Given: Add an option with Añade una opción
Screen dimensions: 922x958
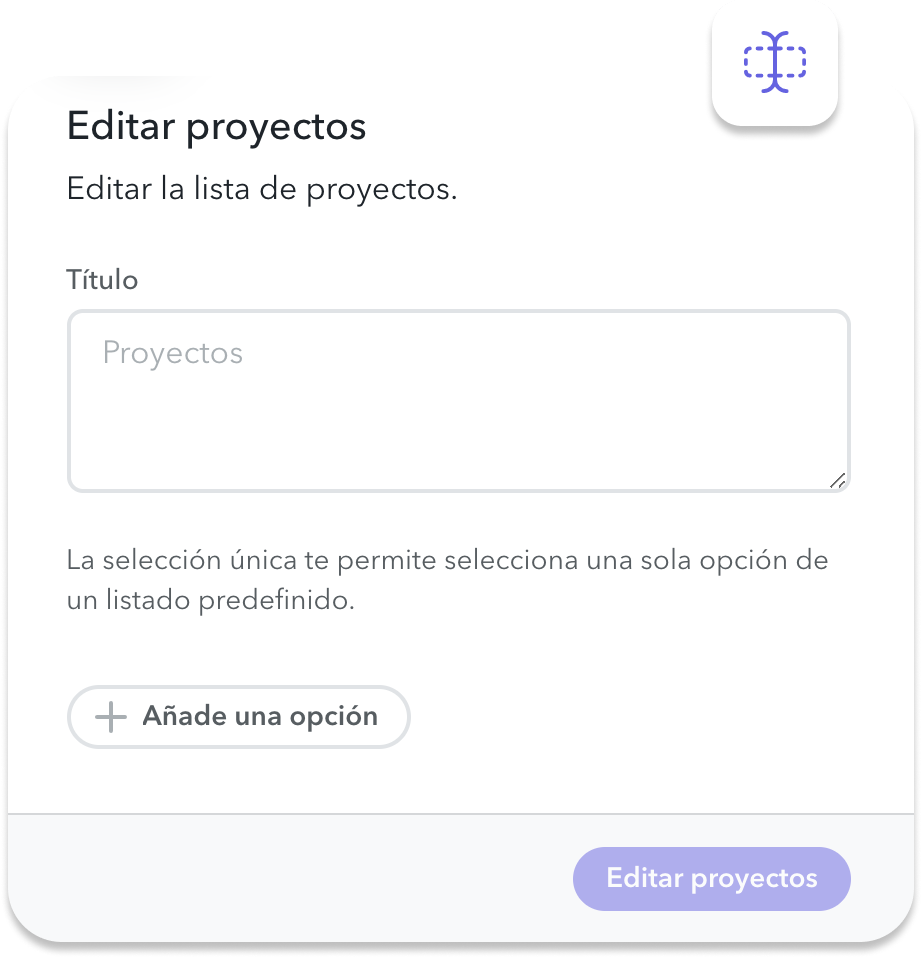Looking at the screenshot, I should [238, 717].
